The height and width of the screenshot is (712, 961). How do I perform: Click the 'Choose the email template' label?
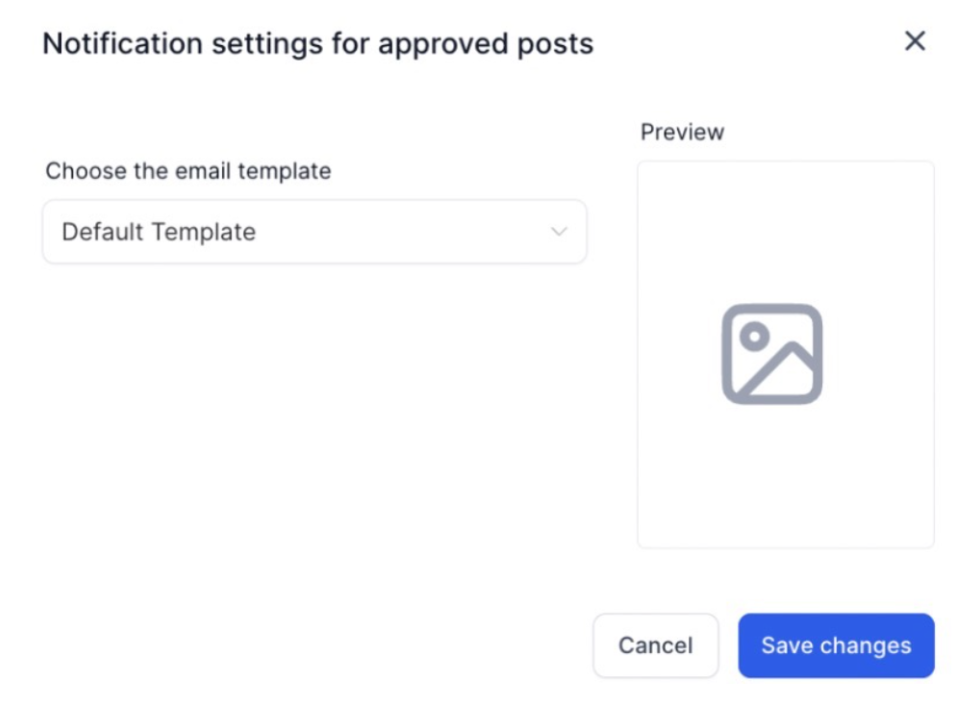[x=188, y=171]
